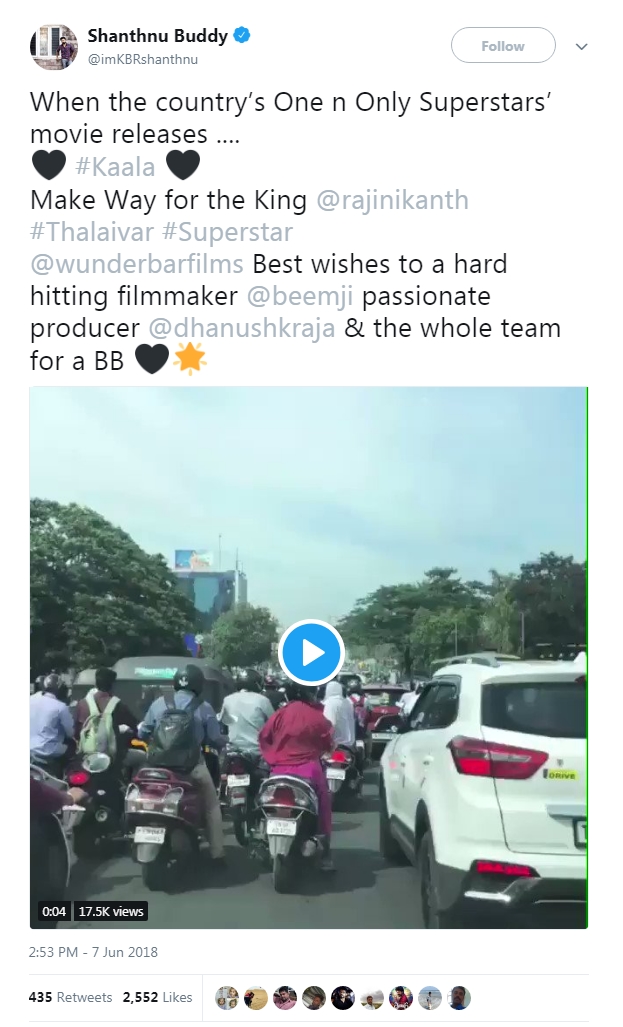The image size is (623, 1027).
Task: View the 435 Retweets list
Action: tap(69, 997)
